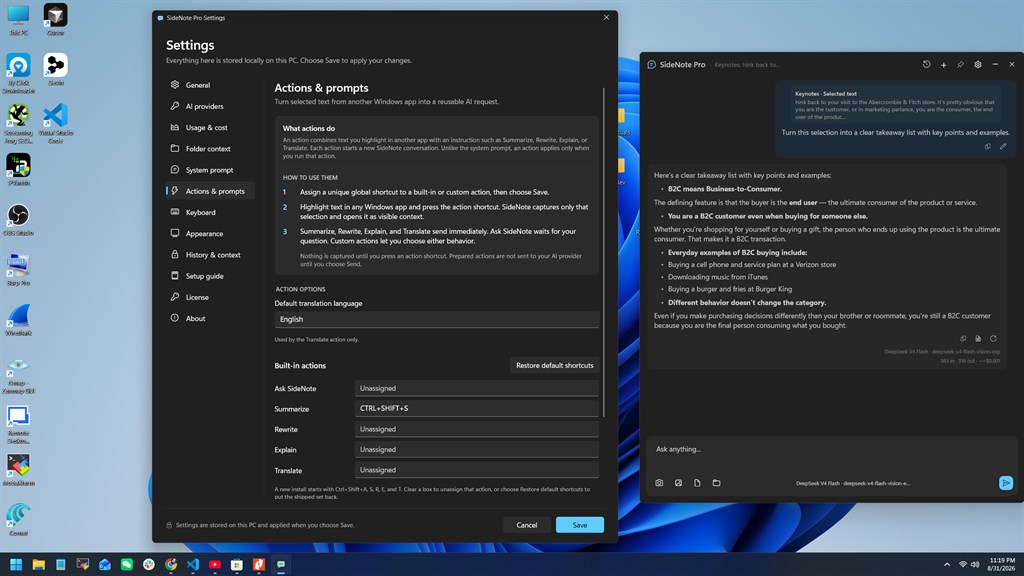Click 'What actions do' heading

tap(309, 129)
